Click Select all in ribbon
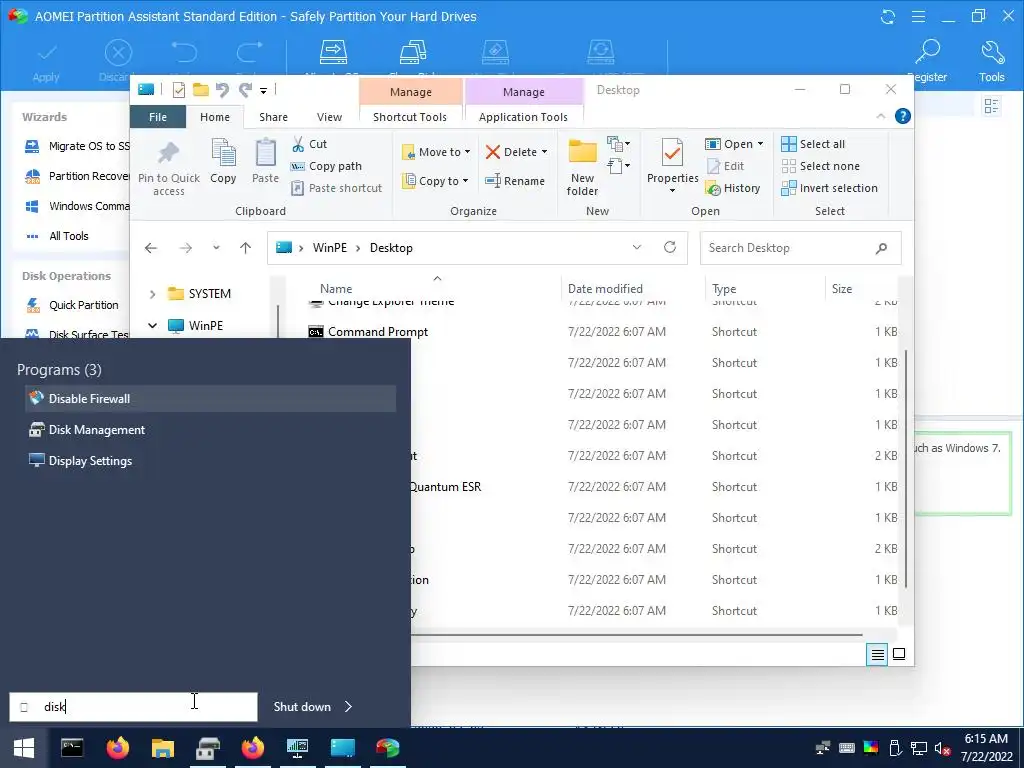 point(814,144)
